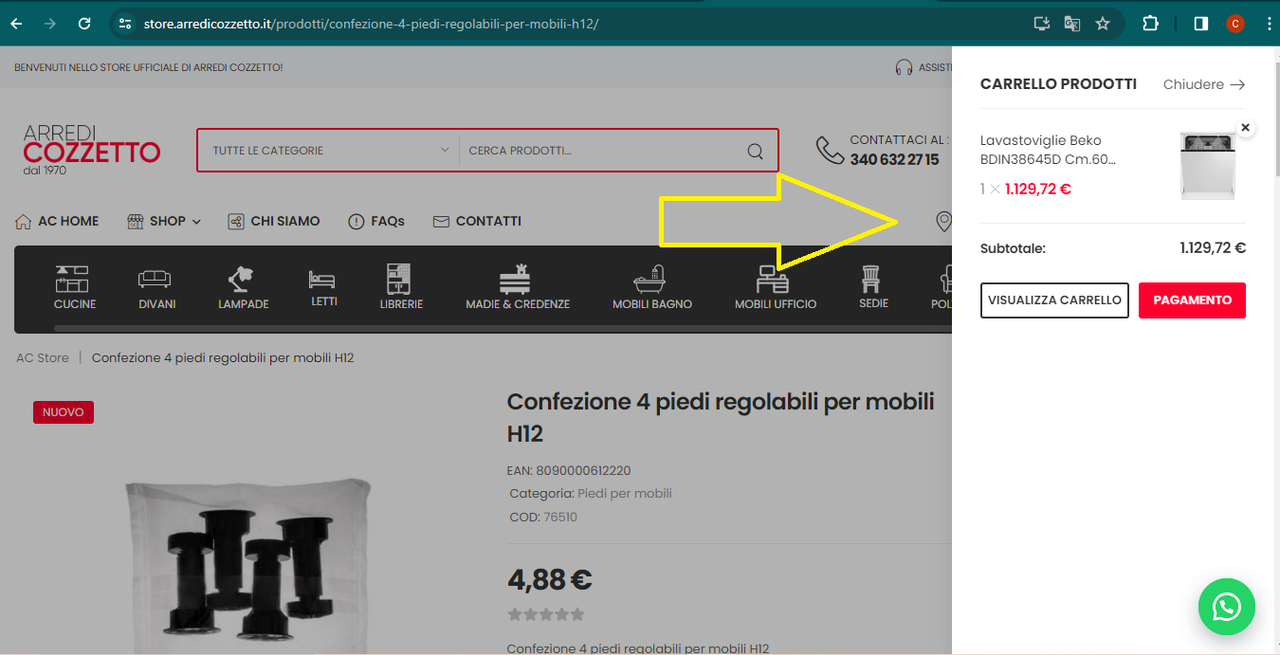Viewport: 1280px width, 655px height.
Task: Open the Contatti page
Action: [477, 221]
